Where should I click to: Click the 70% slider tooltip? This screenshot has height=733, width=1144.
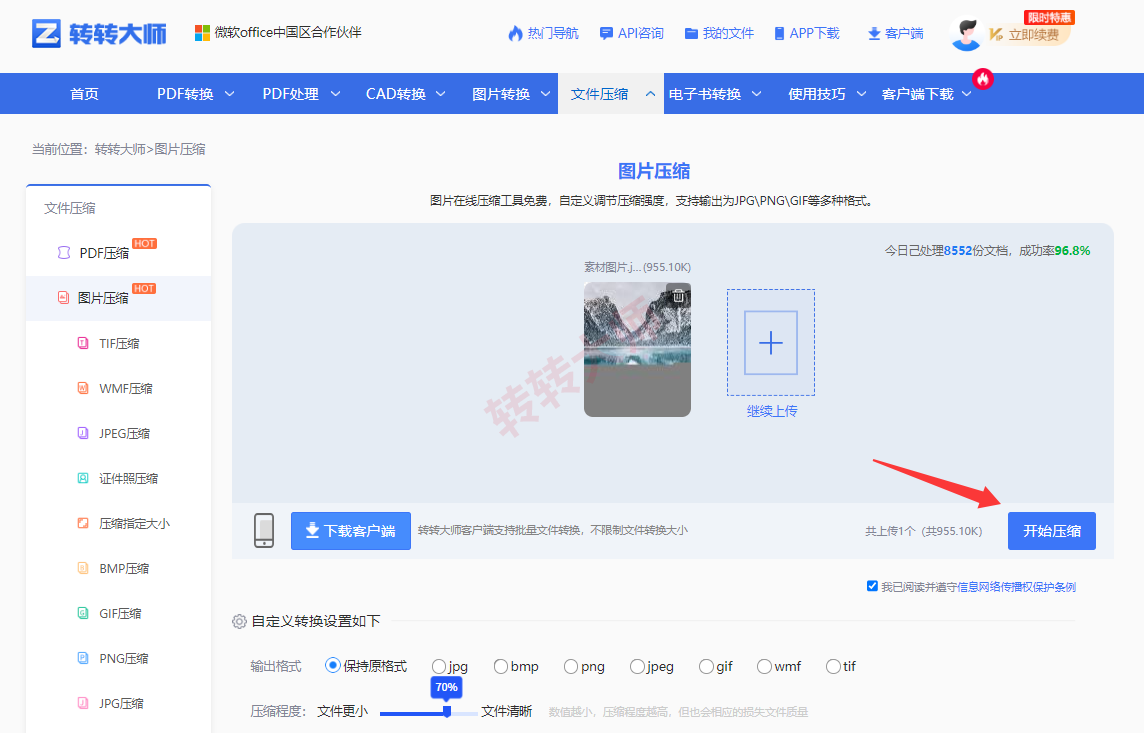click(446, 687)
